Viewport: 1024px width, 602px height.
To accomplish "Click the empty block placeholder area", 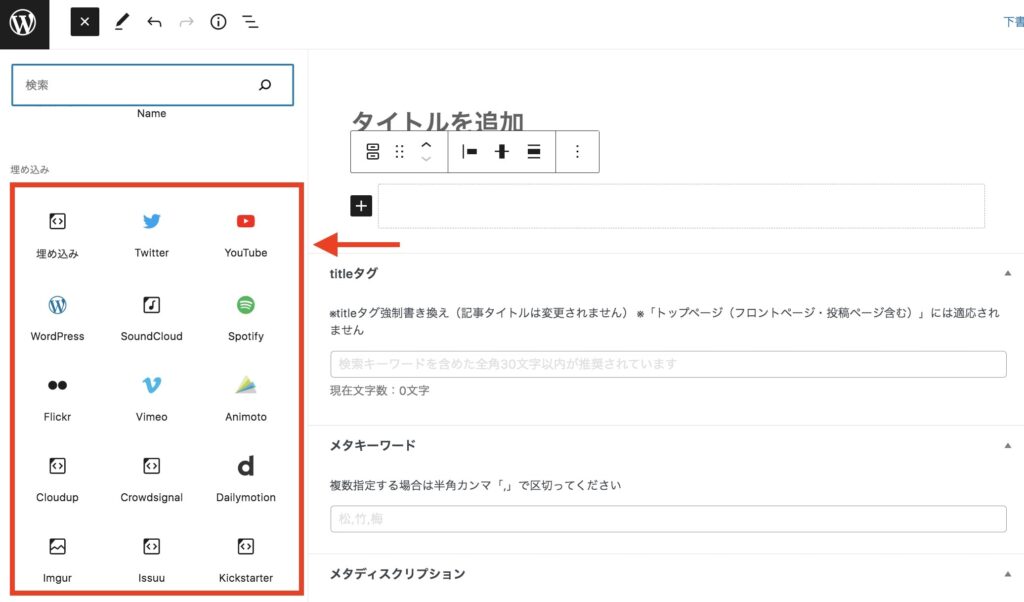I will (x=681, y=206).
